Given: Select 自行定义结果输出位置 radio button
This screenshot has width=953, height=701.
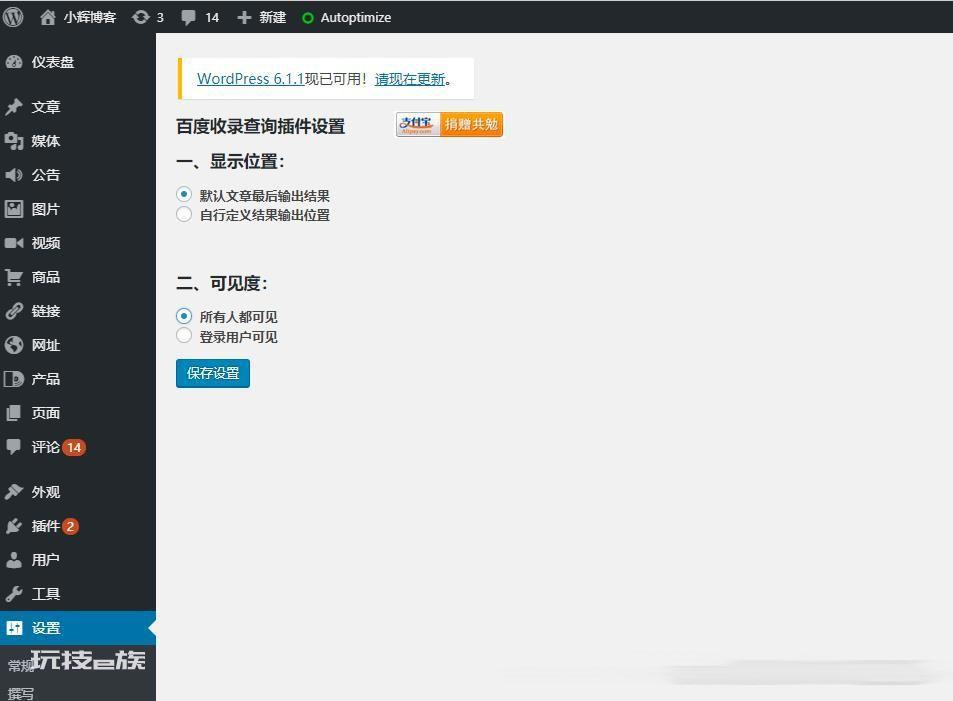Looking at the screenshot, I should pos(184,215).
